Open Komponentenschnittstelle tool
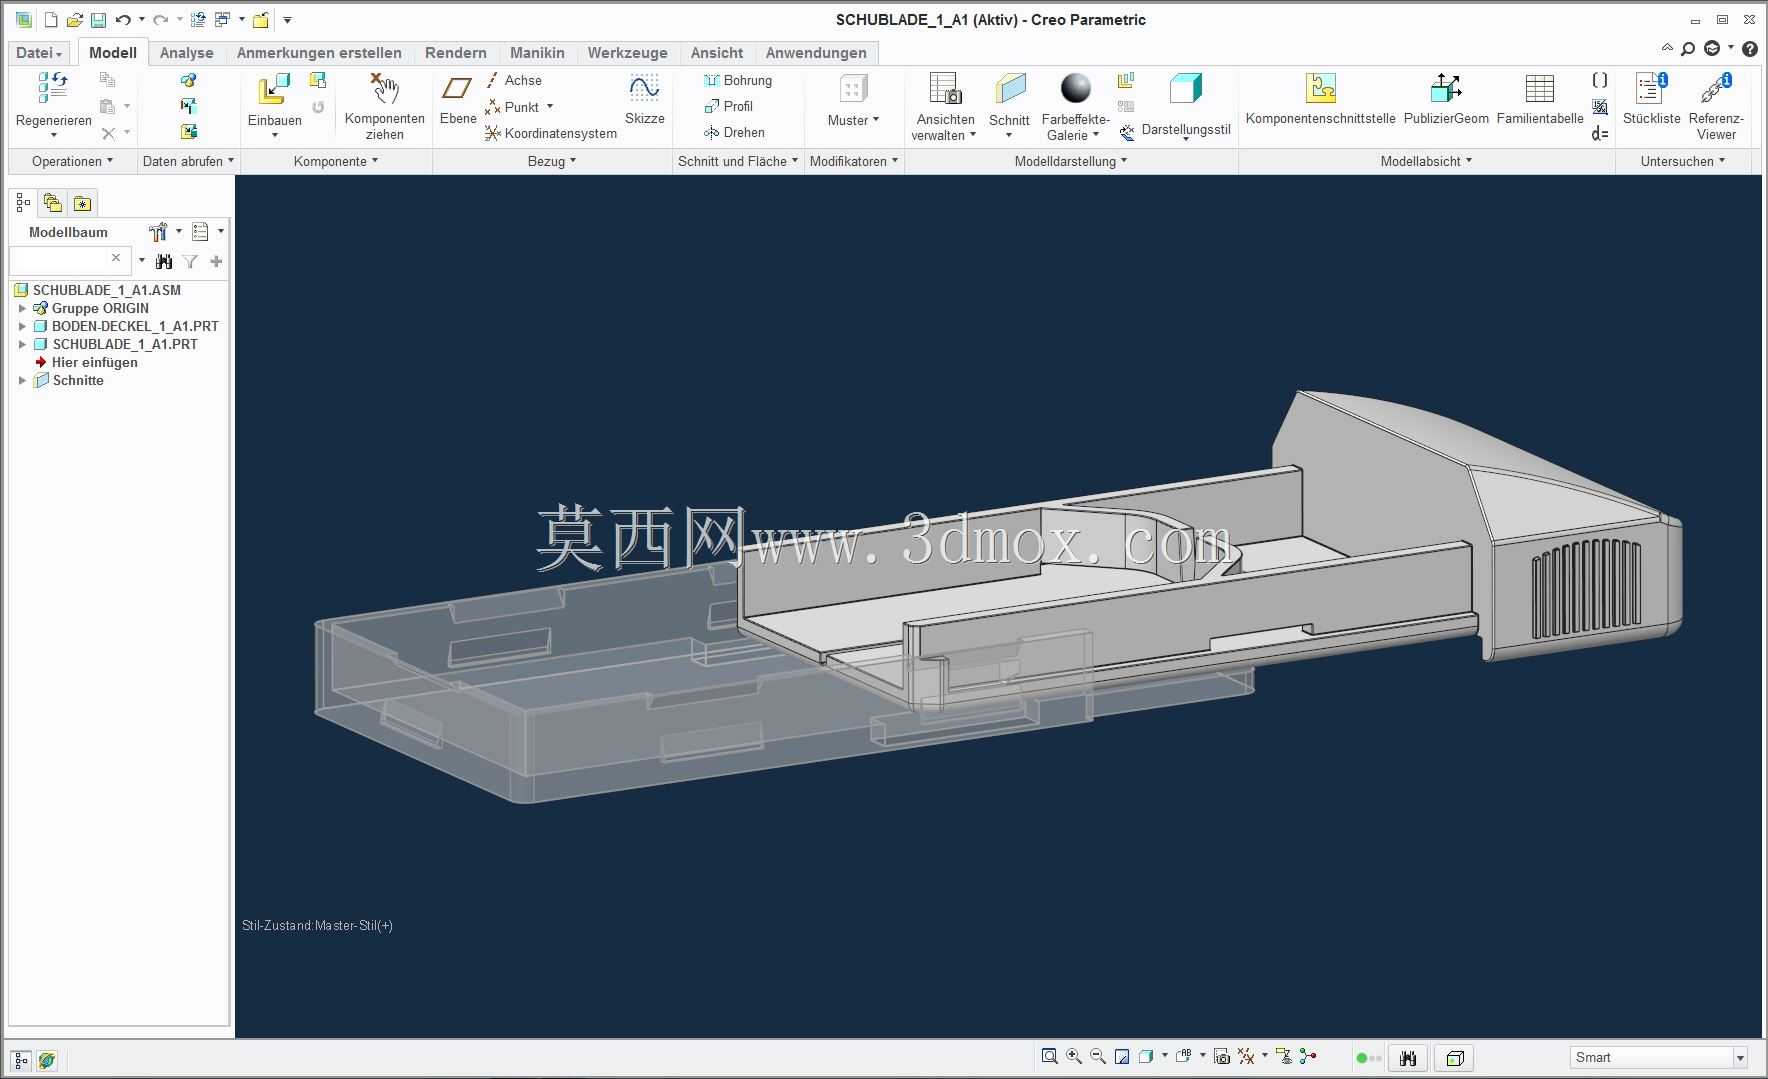This screenshot has width=1768, height=1079. coord(1321,89)
